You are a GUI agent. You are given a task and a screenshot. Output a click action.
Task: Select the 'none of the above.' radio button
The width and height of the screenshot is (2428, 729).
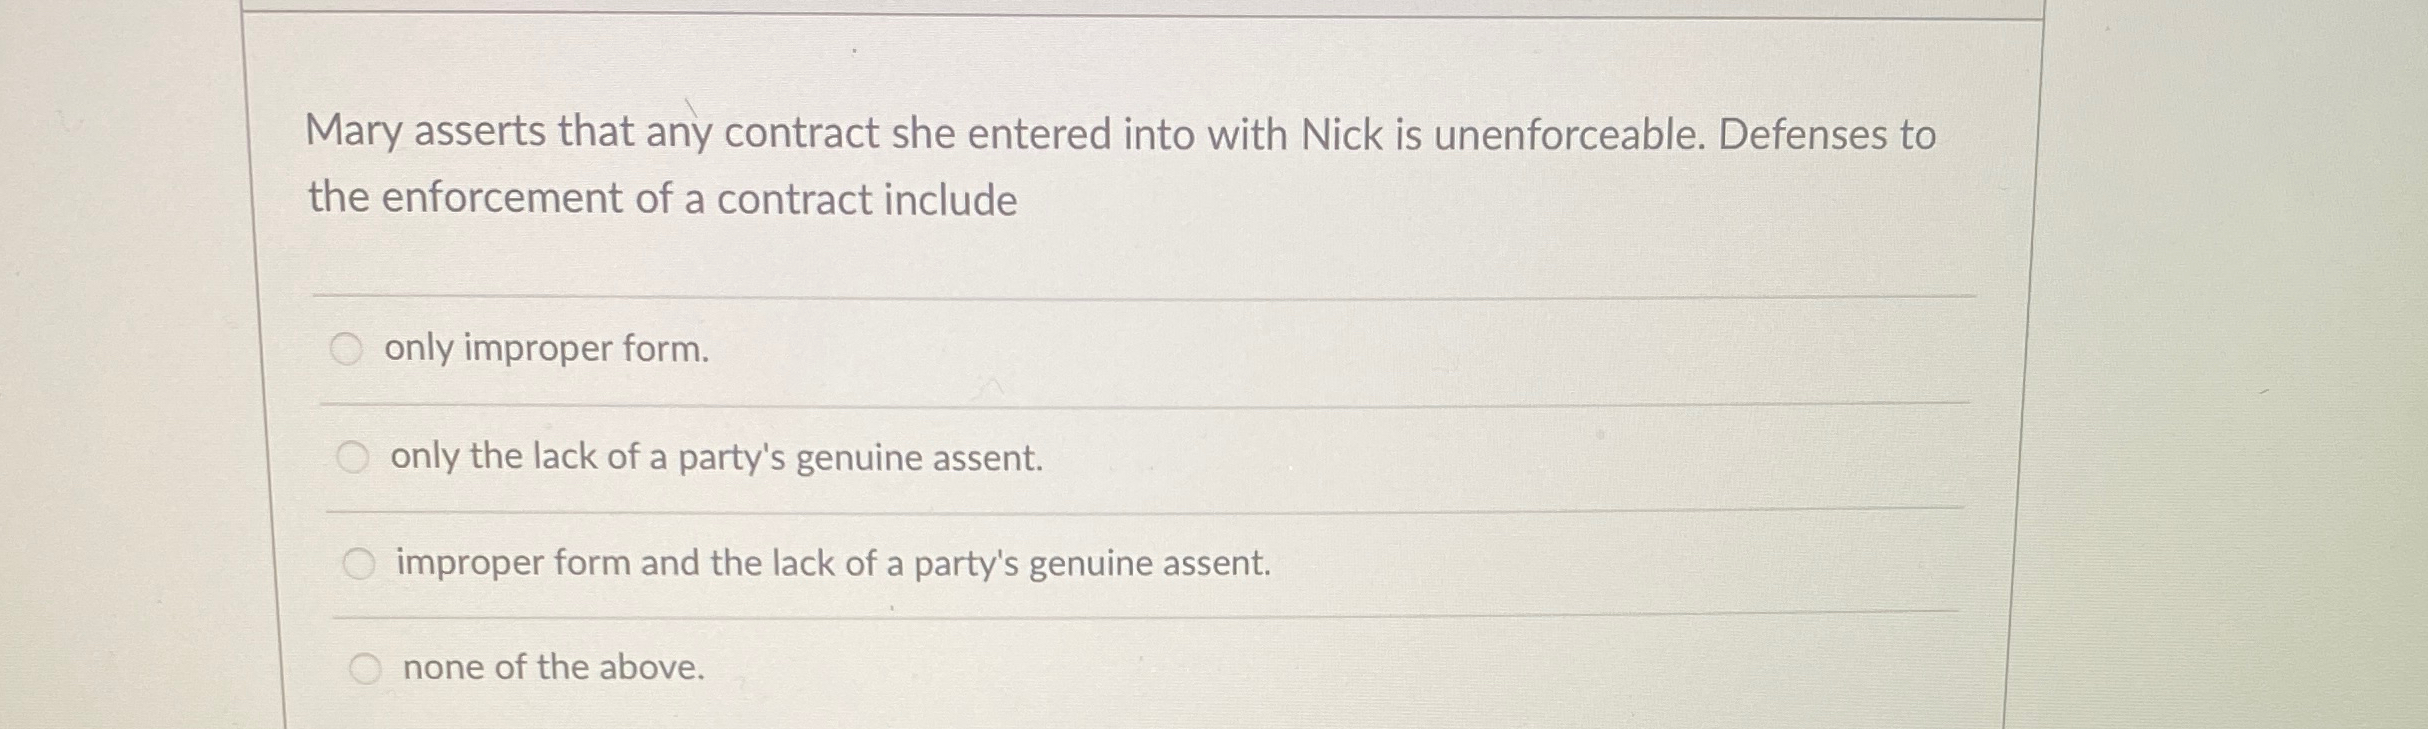coord(366,667)
